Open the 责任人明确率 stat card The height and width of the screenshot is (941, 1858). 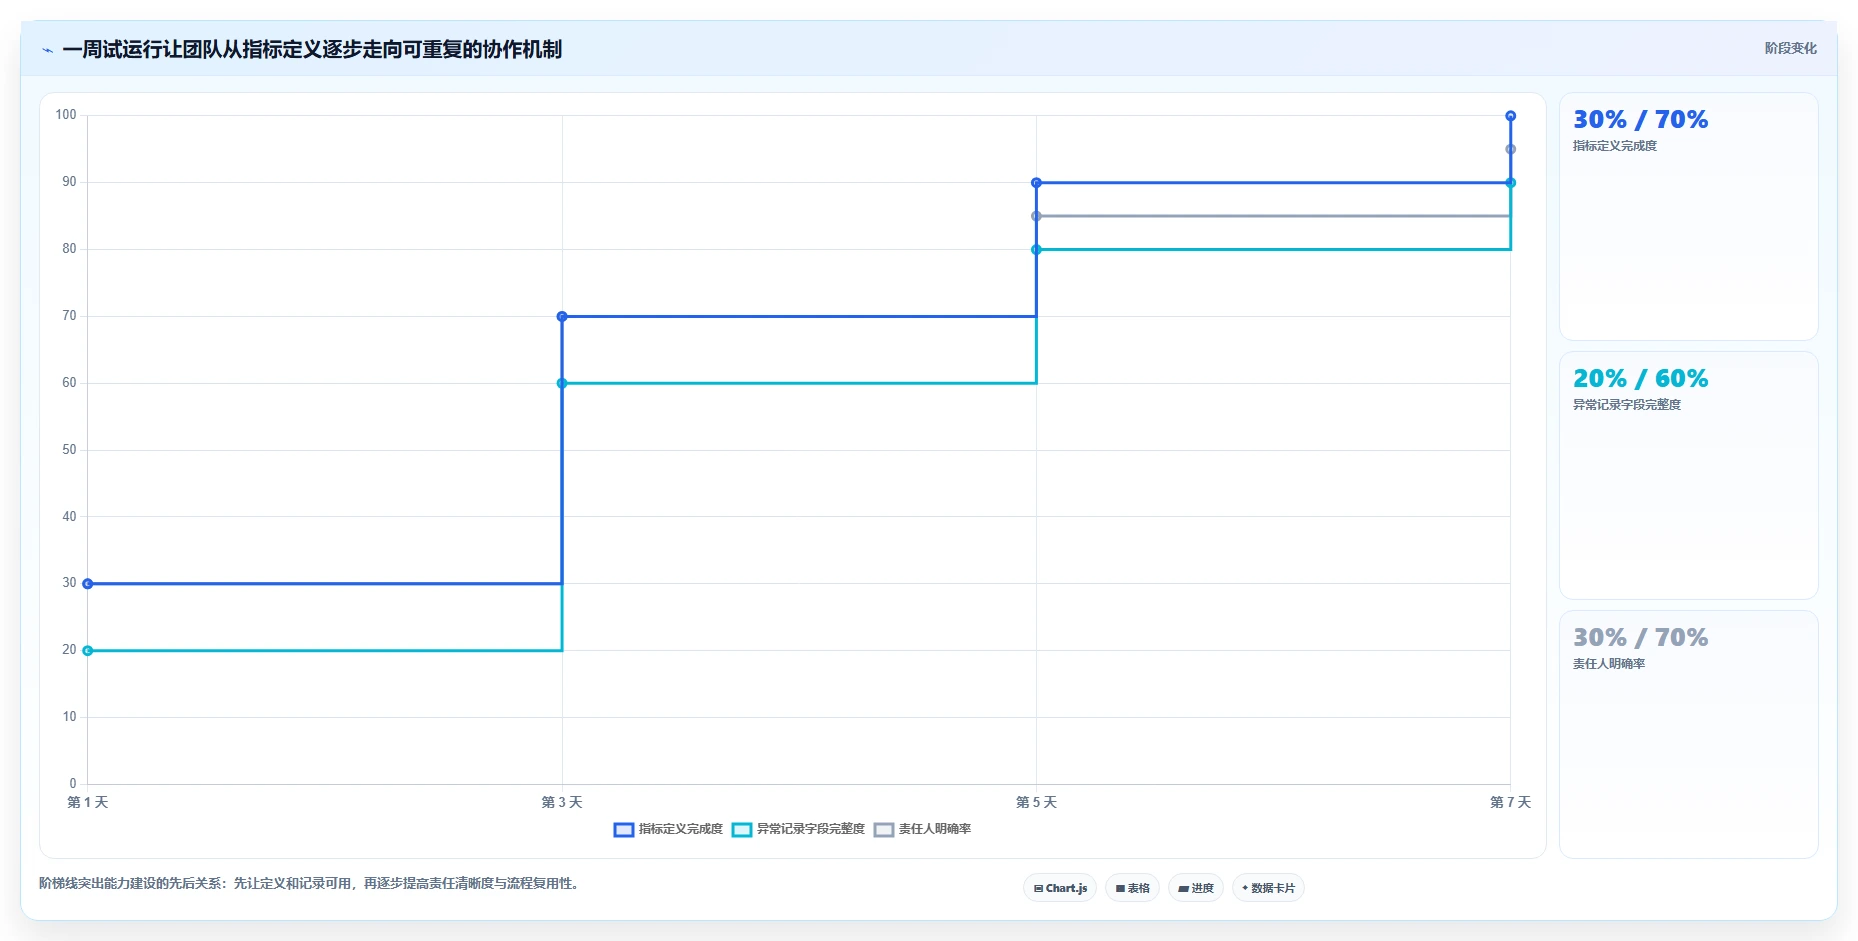click(x=1688, y=735)
